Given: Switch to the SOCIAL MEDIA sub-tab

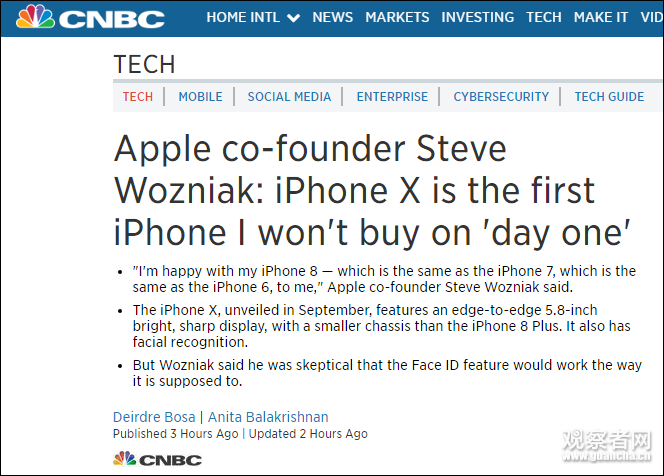Looking at the screenshot, I should [x=289, y=97].
